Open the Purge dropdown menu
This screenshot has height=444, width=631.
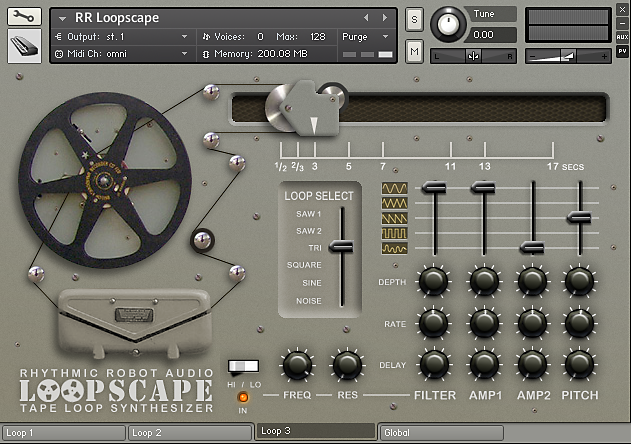tap(365, 37)
